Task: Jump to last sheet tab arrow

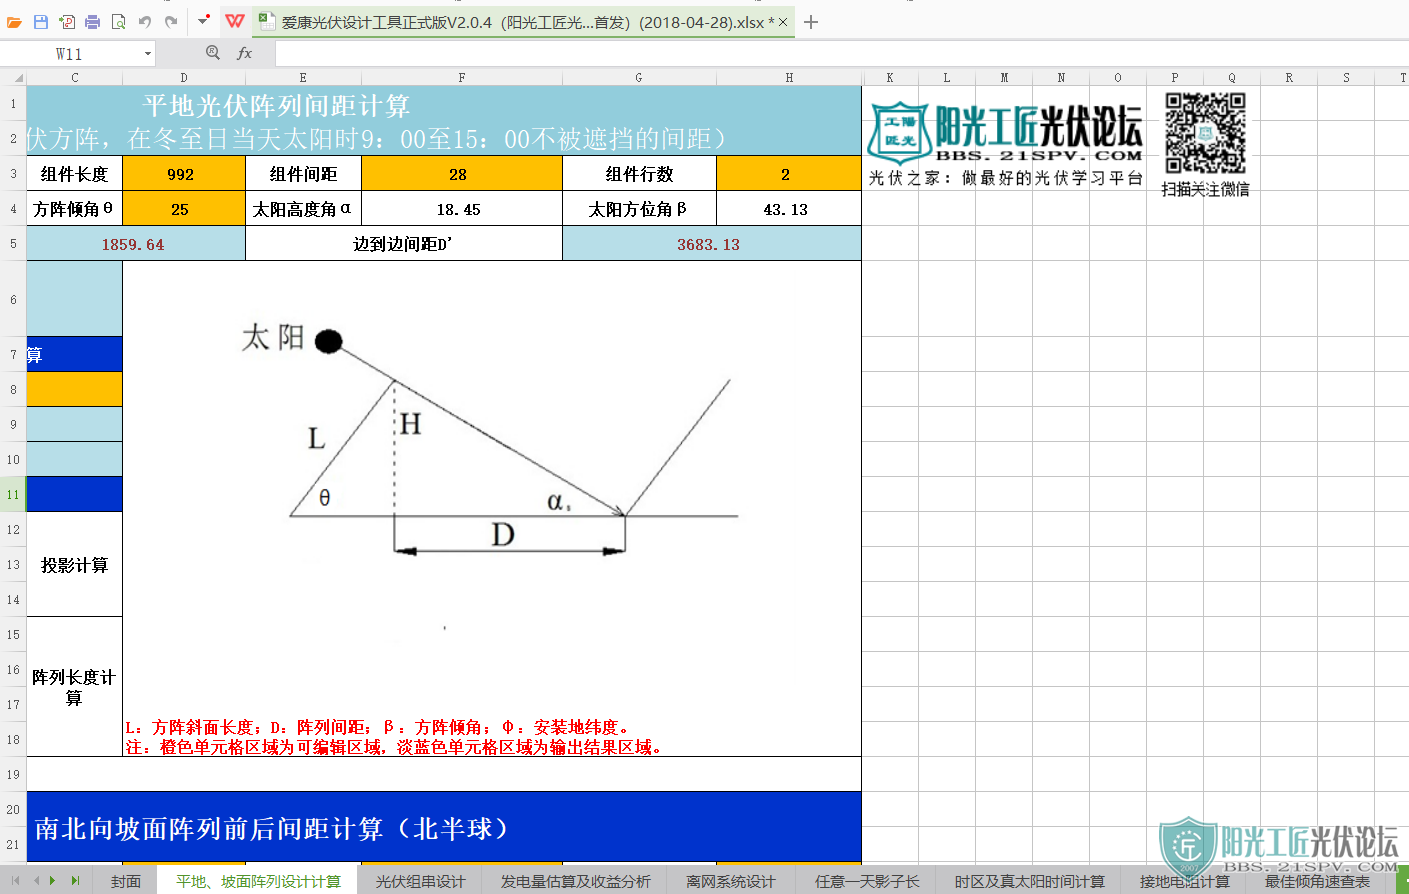Action: pos(75,881)
